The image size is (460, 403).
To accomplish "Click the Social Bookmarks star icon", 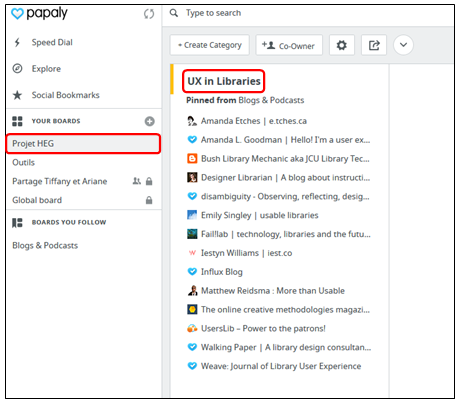I will pos(17,95).
